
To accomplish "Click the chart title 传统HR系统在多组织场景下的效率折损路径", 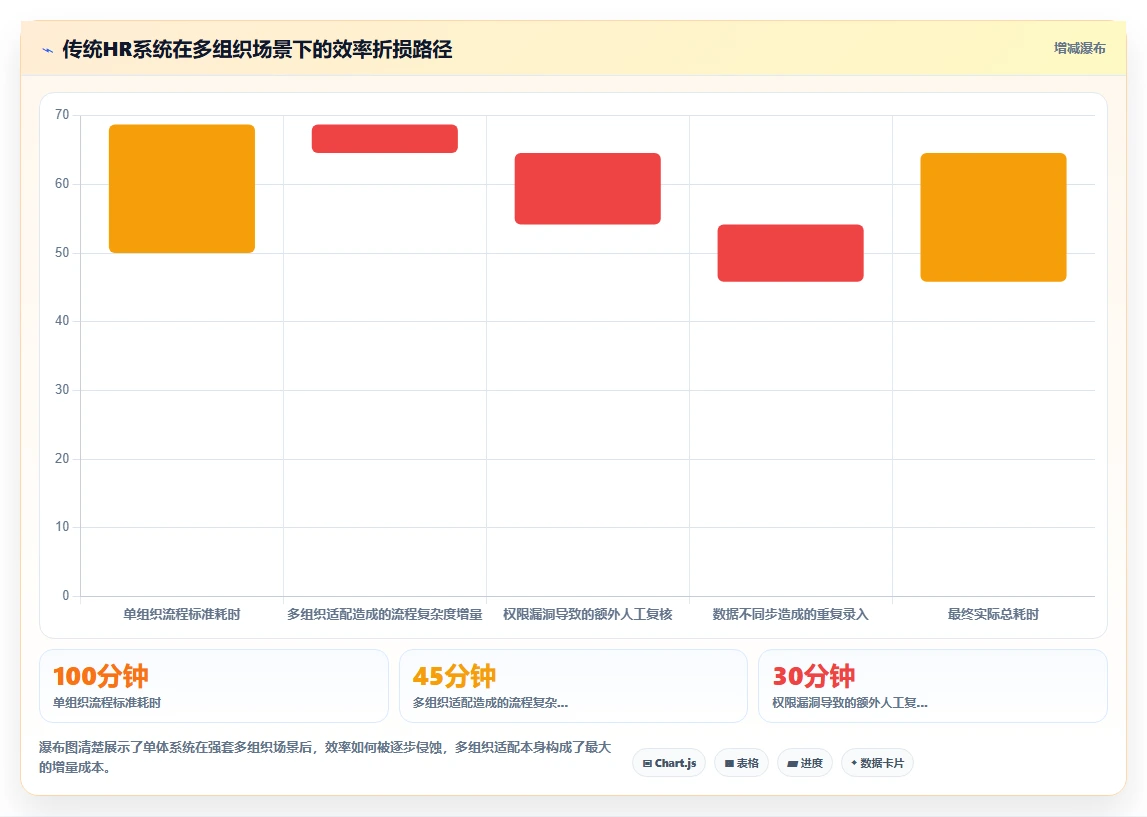I will point(257,49).
